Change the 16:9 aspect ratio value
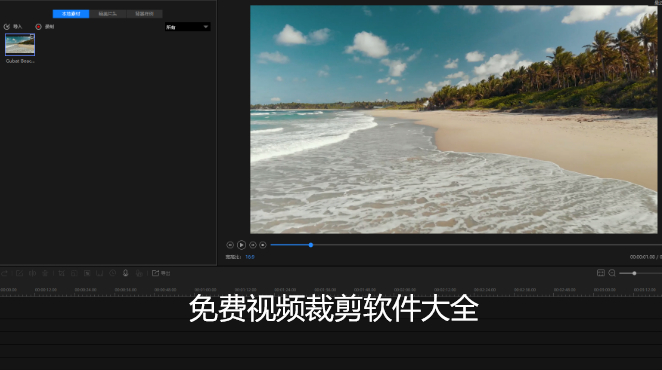662x370 pixels. (250, 257)
